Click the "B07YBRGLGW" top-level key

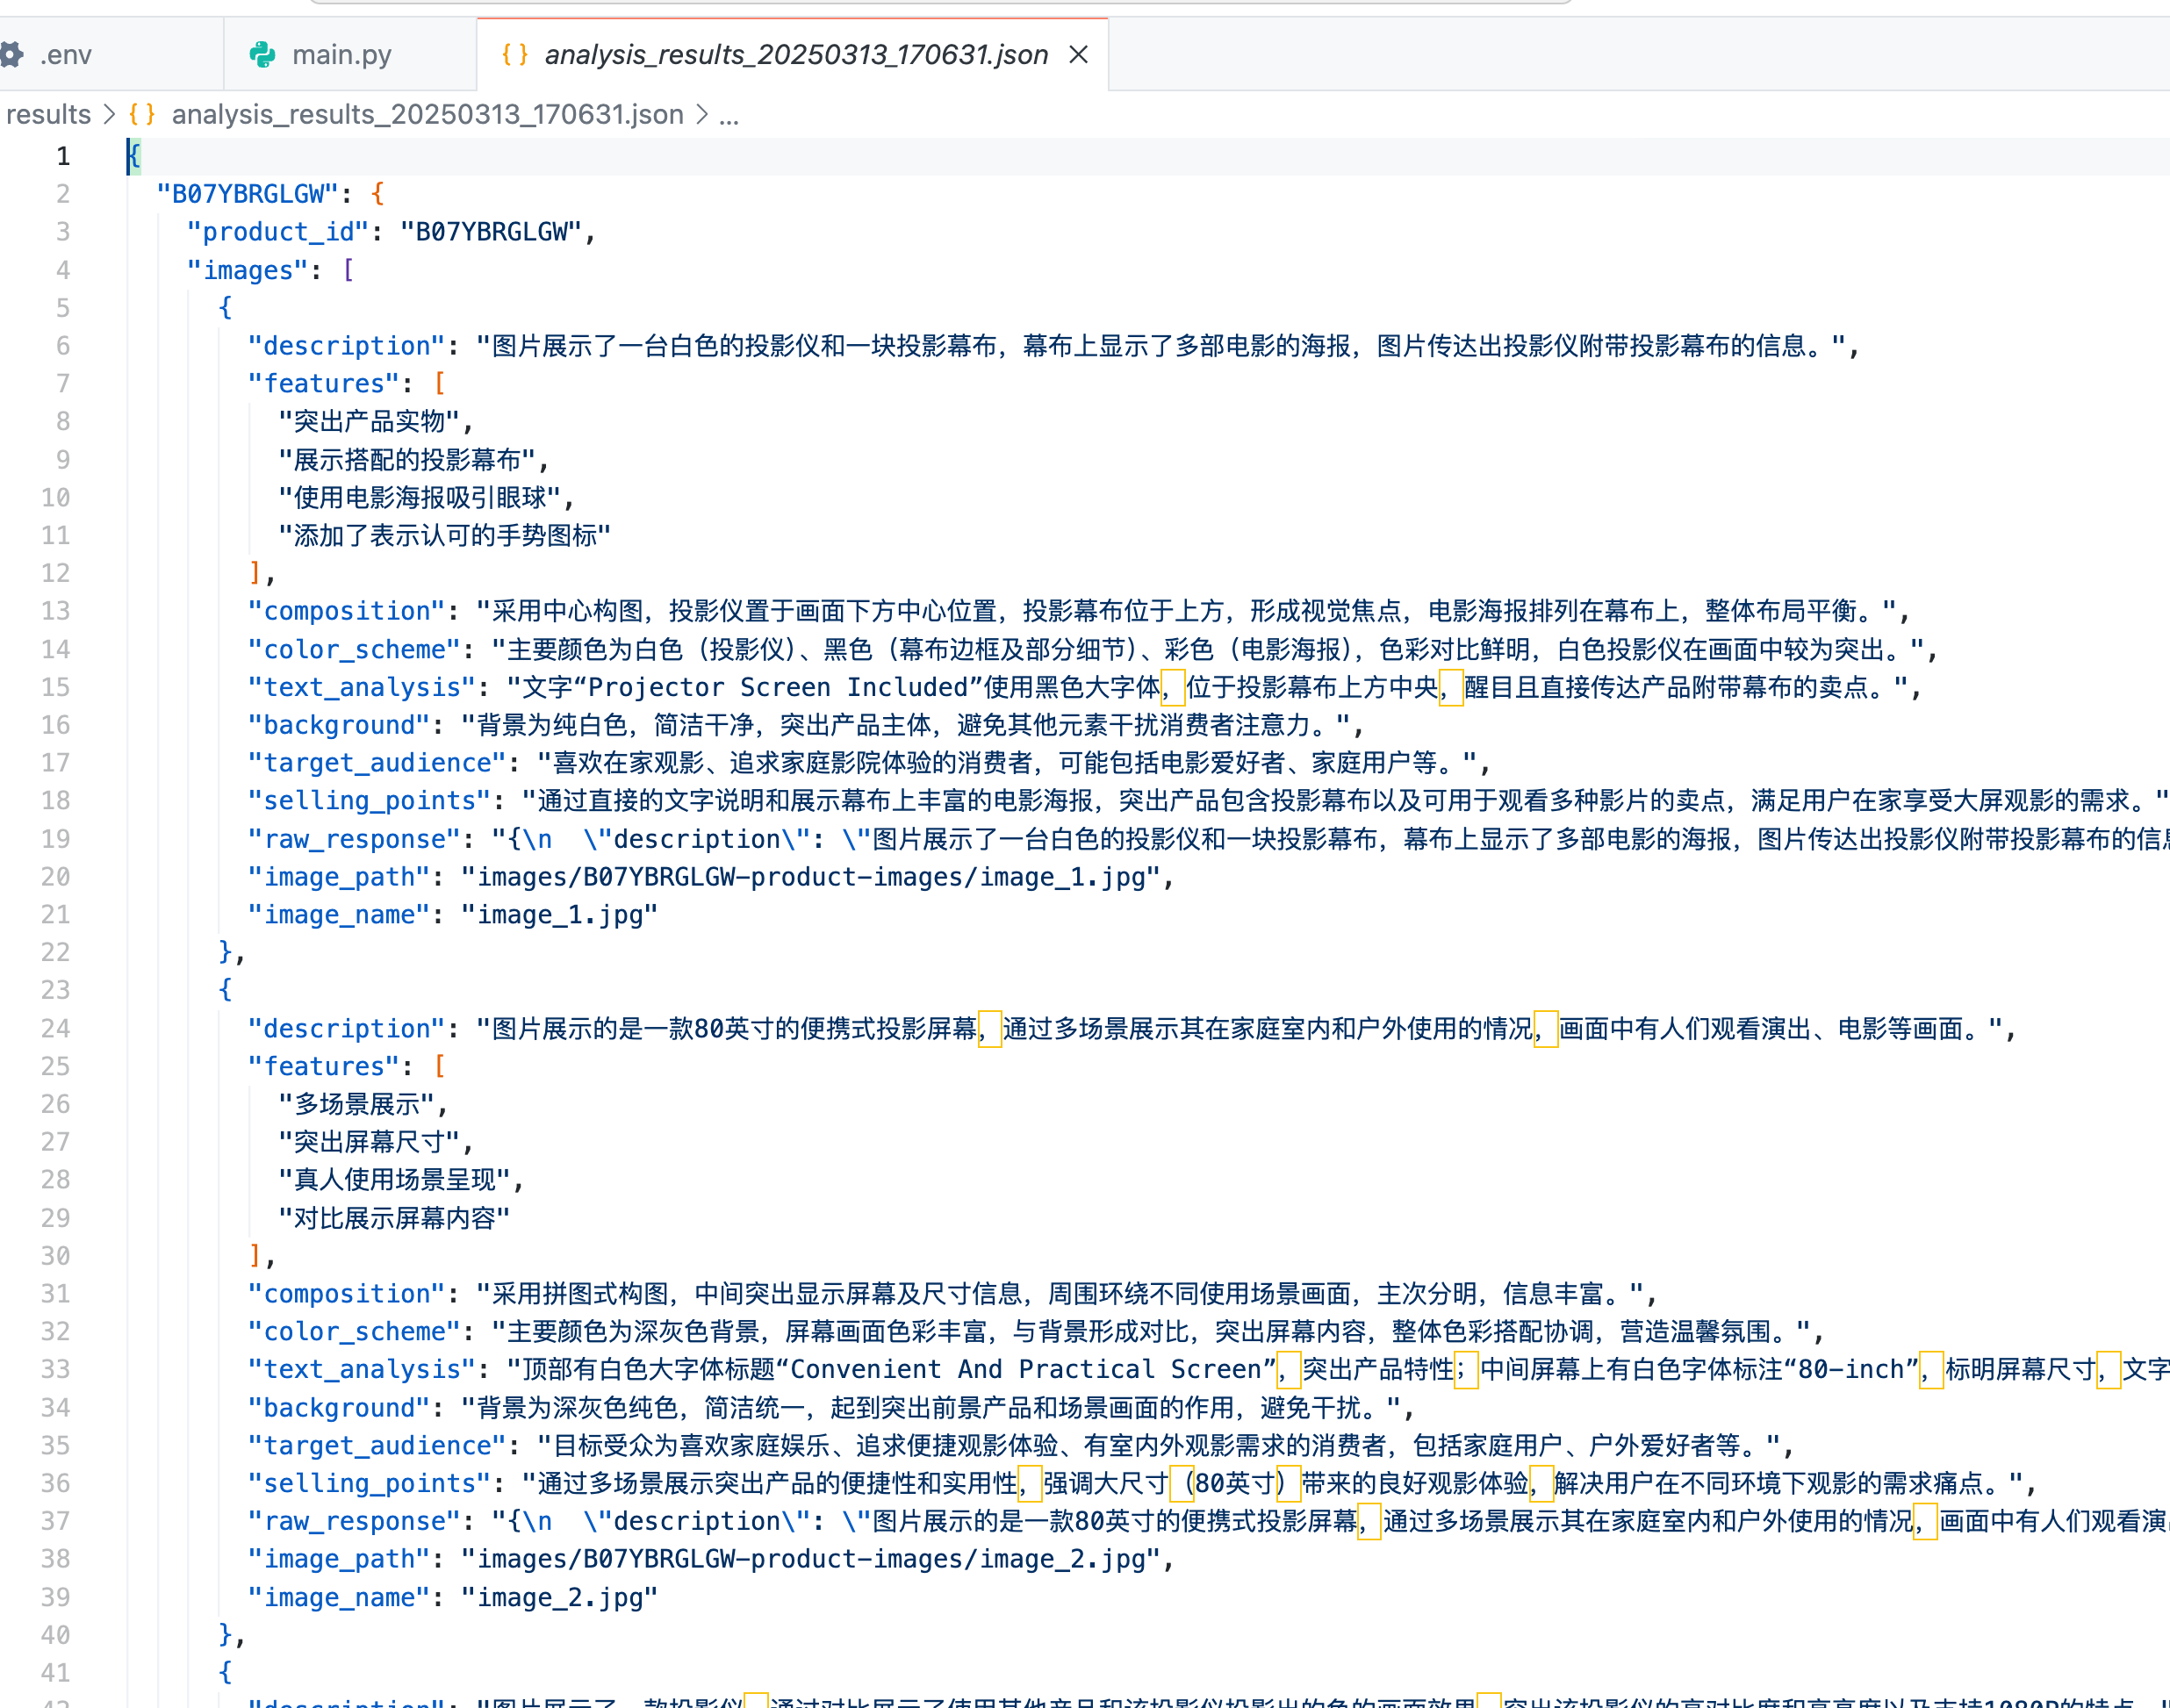(x=247, y=194)
